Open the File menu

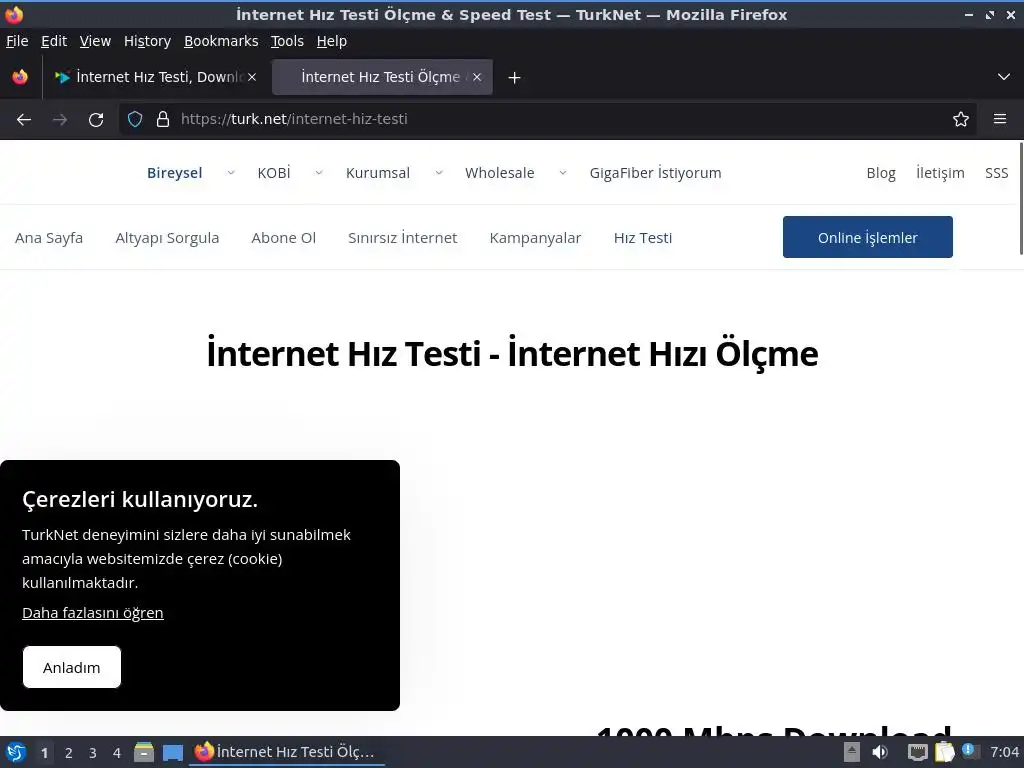(x=17, y=41)
